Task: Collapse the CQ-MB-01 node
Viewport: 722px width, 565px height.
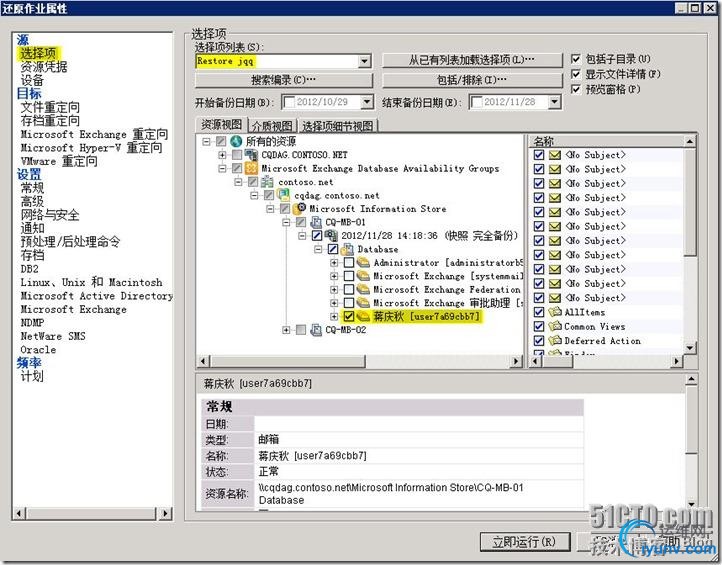Action: [286, 222]
